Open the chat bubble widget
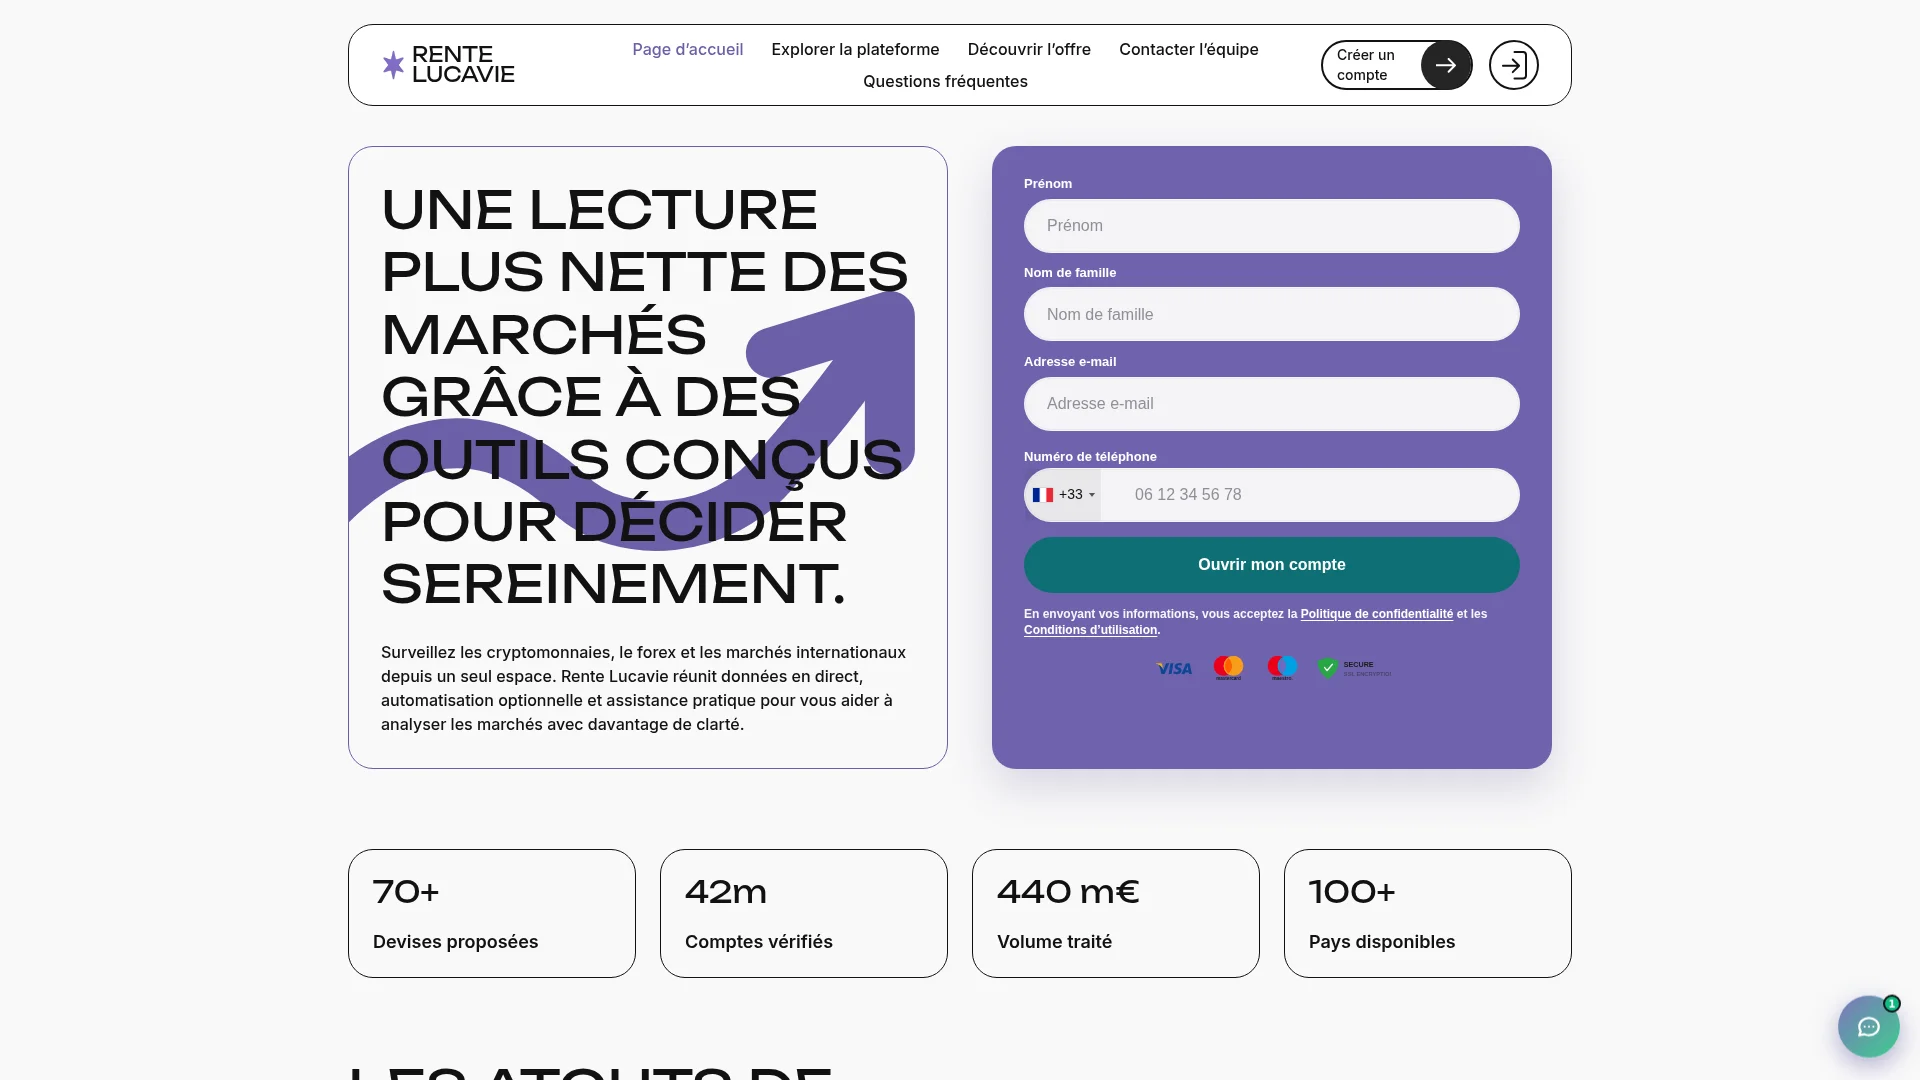This screenshot has height=1080, width=1920. (1868, 1026)
